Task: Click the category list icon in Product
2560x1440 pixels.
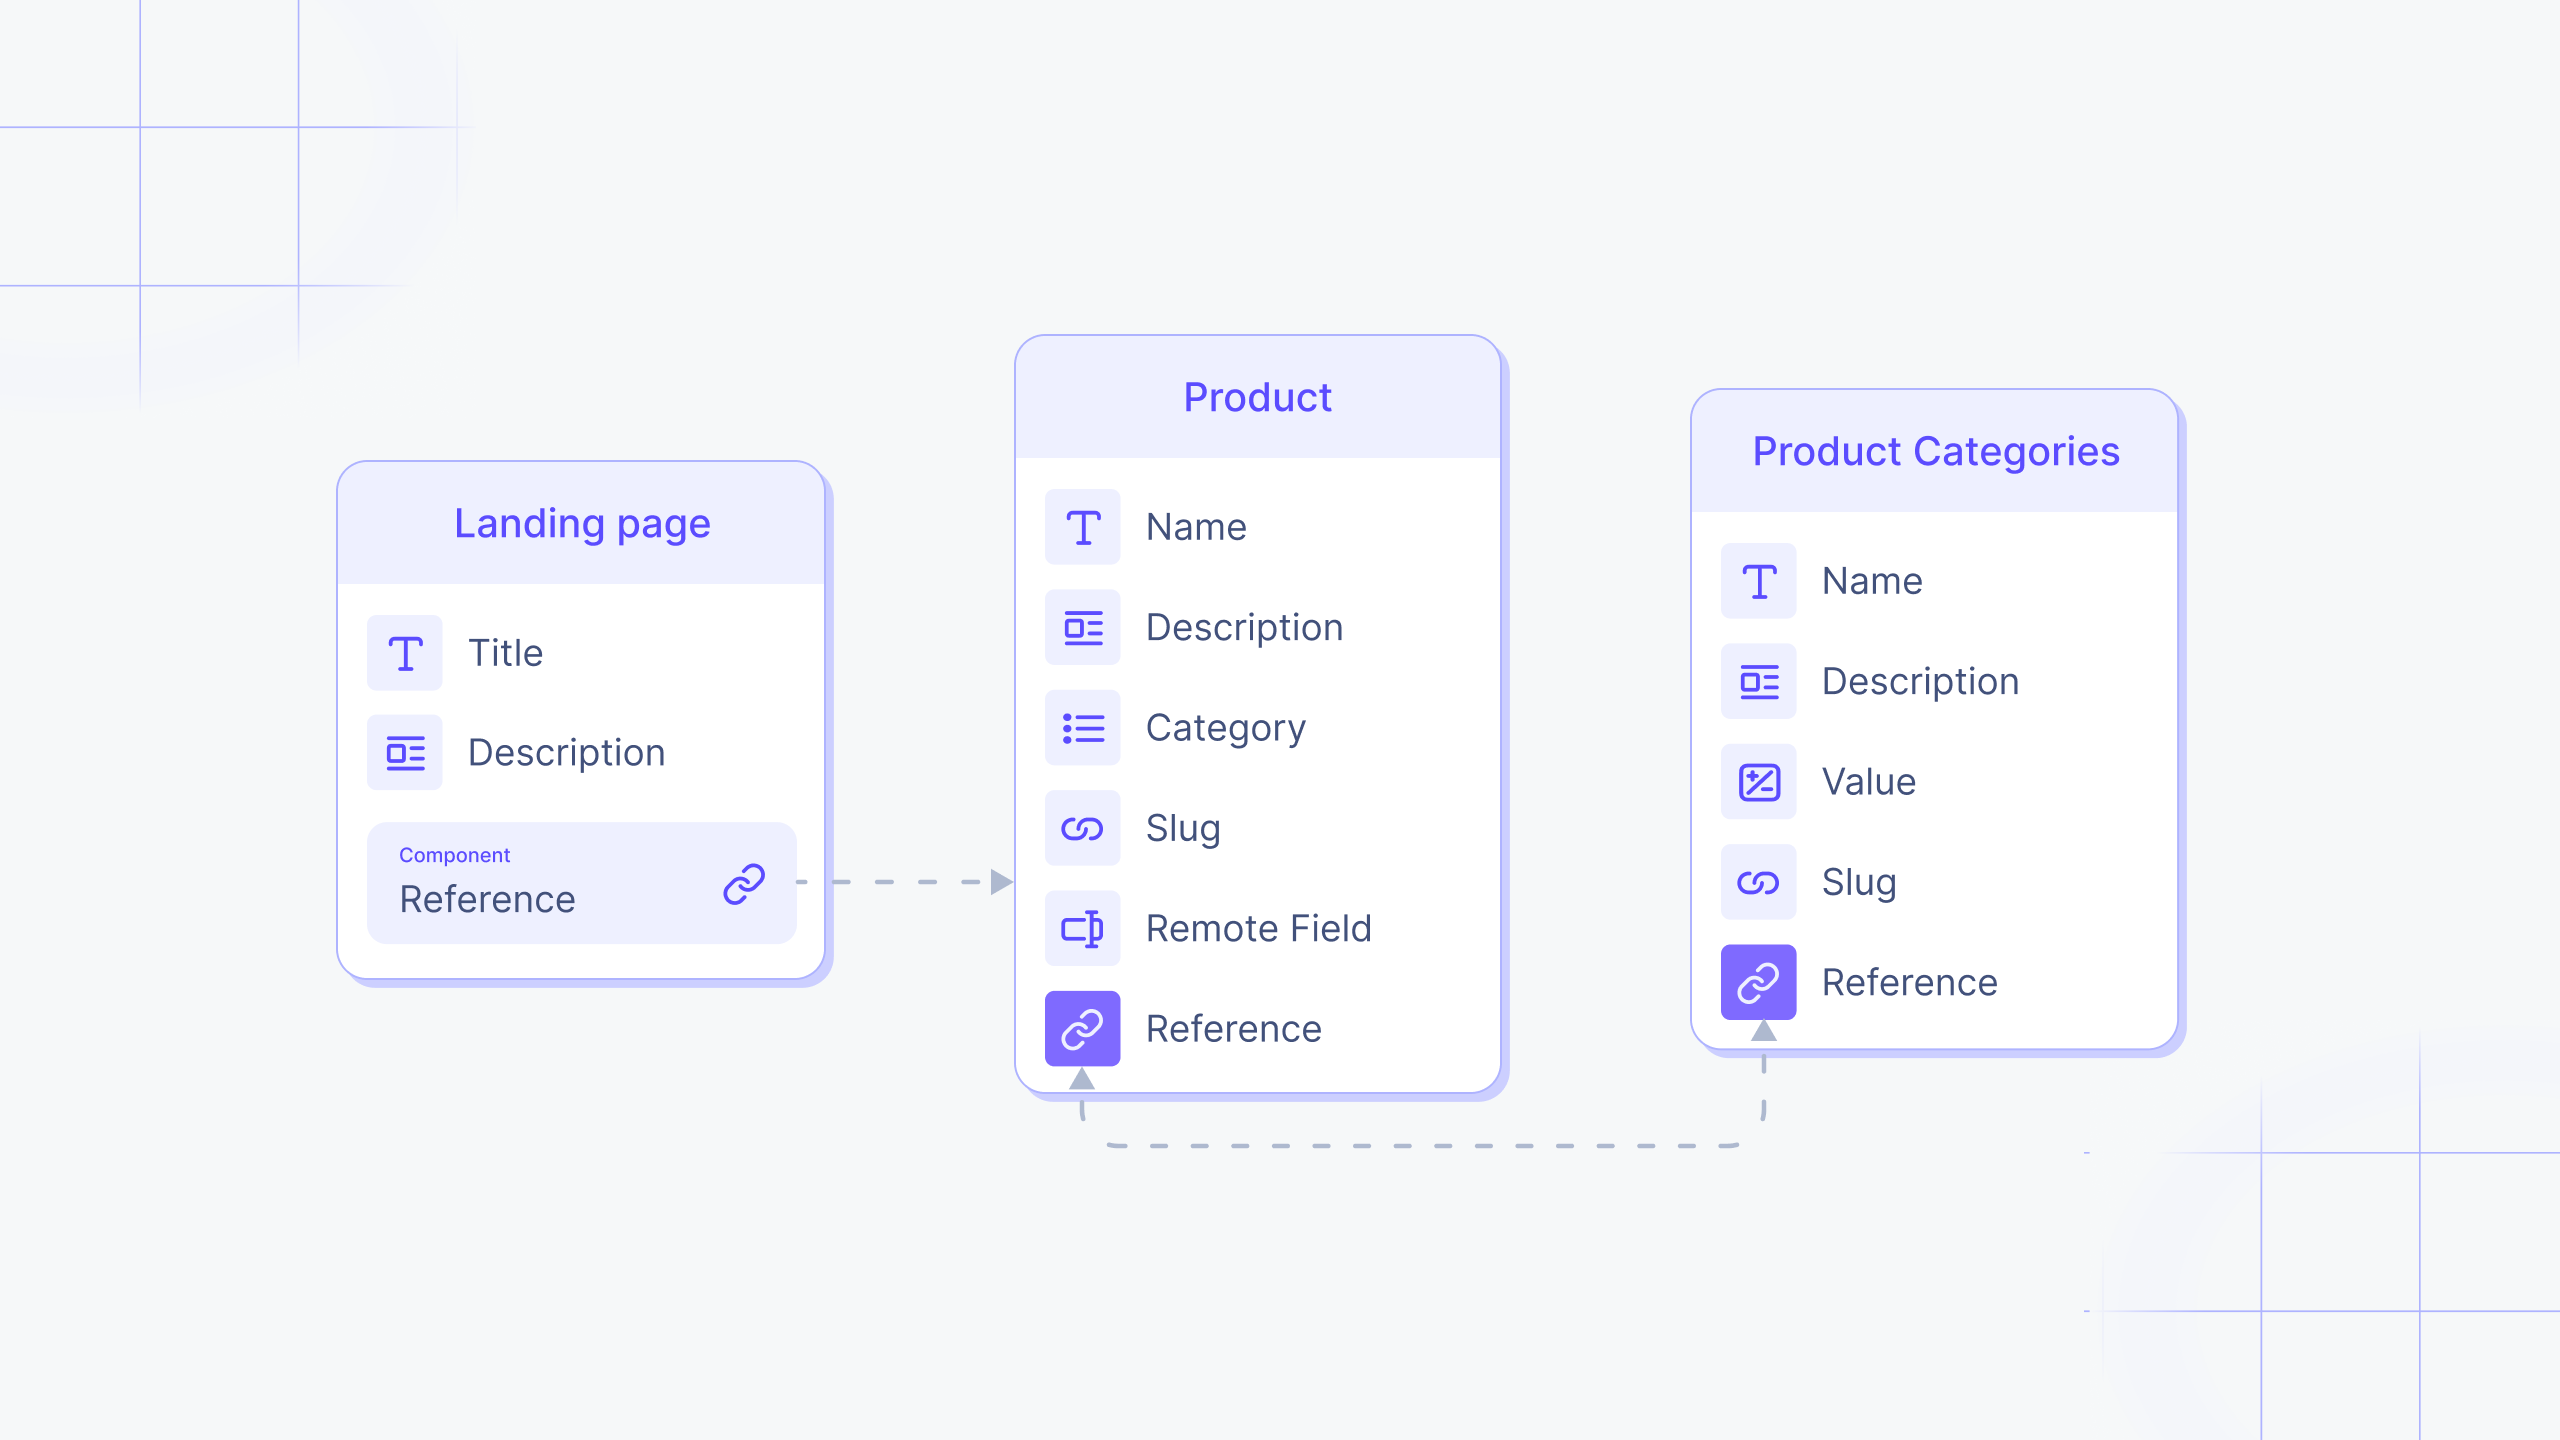Action: click(1083, 724)
